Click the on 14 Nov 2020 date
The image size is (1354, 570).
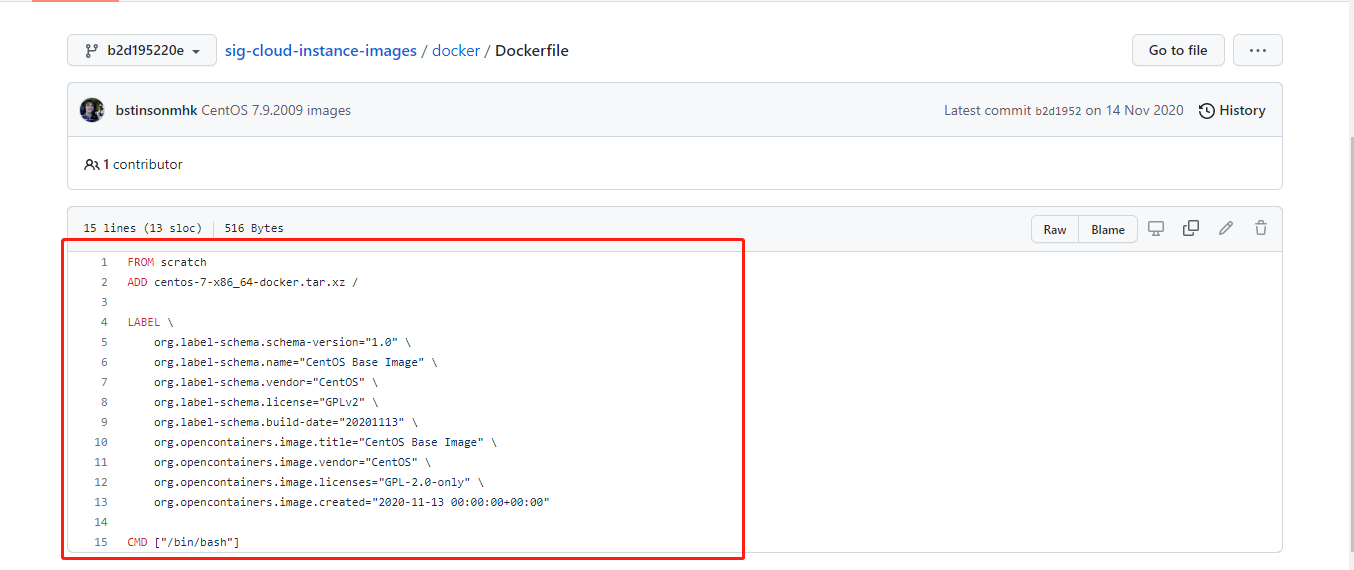(1135, 111)
